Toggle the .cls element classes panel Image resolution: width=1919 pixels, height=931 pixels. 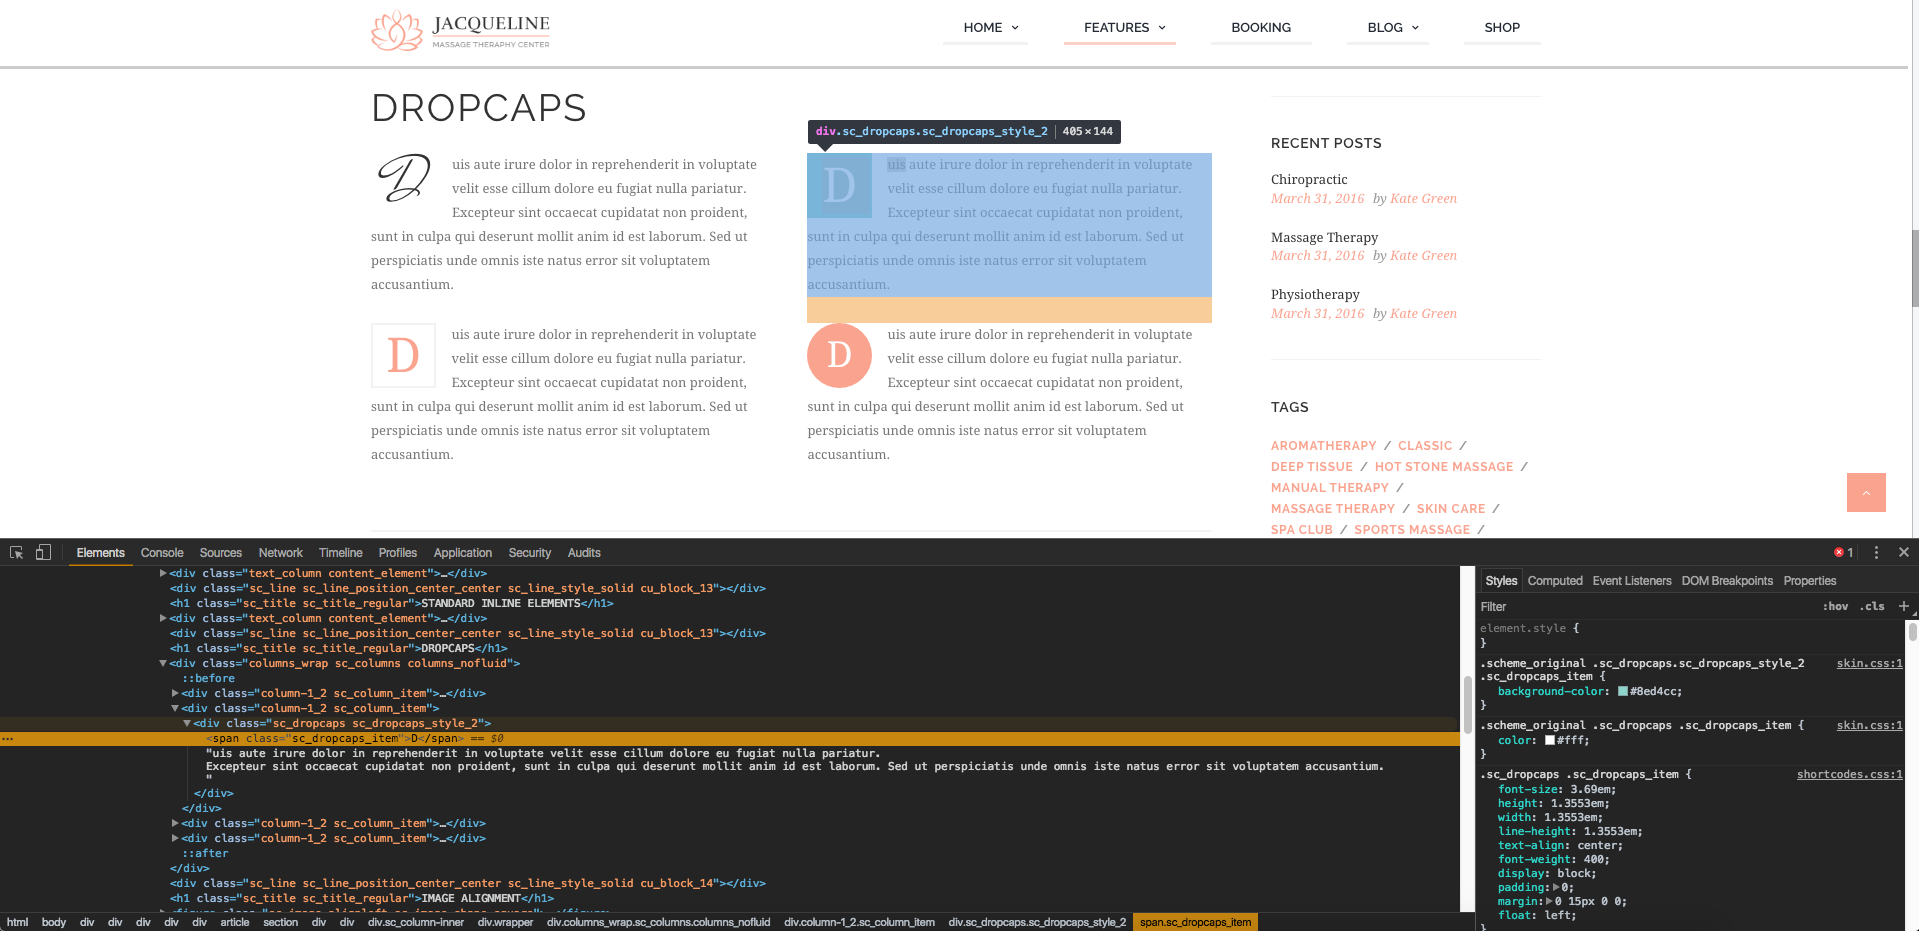[1872, 607]
